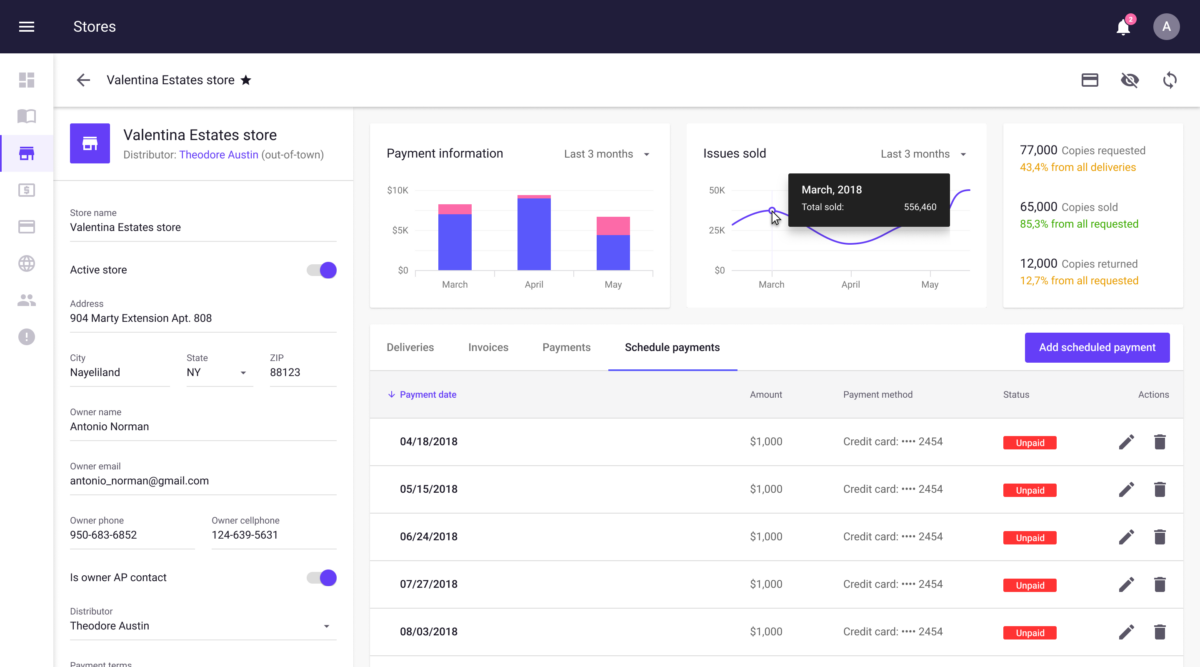Click the credit card icon in header

pyautogui.click(x=1090, y=80)
